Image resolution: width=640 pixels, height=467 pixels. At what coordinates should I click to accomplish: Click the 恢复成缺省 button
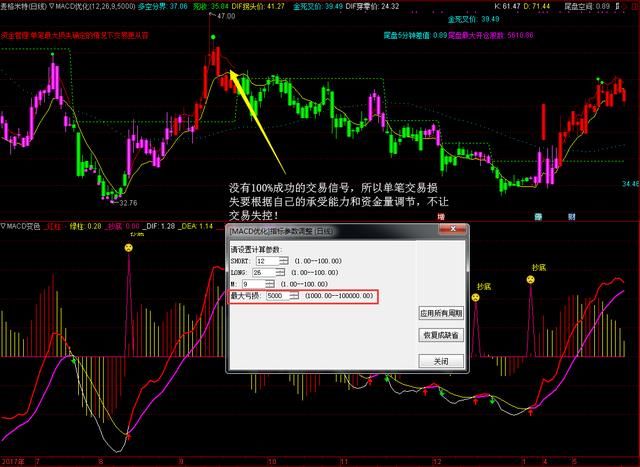[440, 335]
